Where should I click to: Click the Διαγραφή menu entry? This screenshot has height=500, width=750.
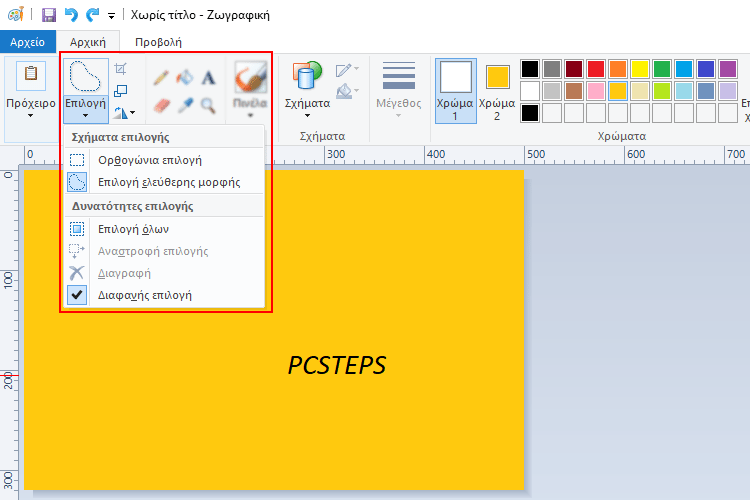pos(164,273)
